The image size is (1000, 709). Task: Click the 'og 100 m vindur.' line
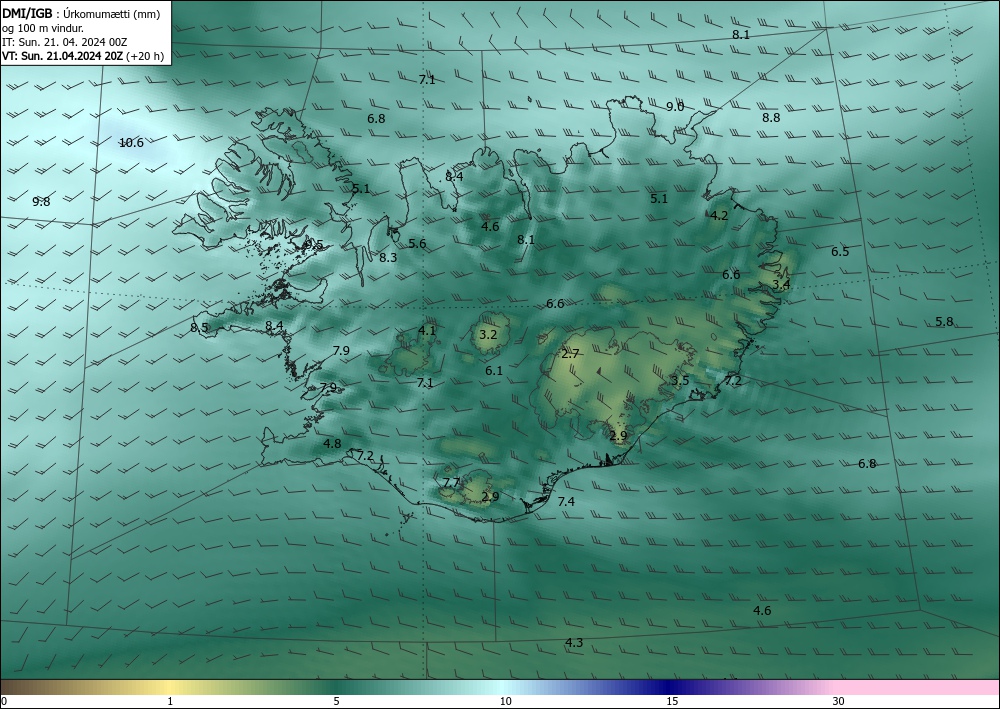click(x=43, y=28)
